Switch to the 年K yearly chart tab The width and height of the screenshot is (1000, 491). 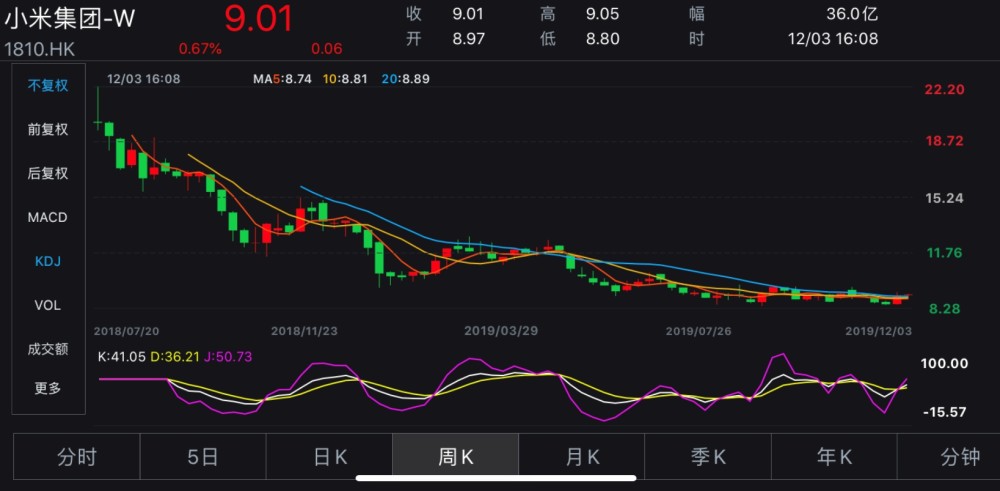coord(834,457)
